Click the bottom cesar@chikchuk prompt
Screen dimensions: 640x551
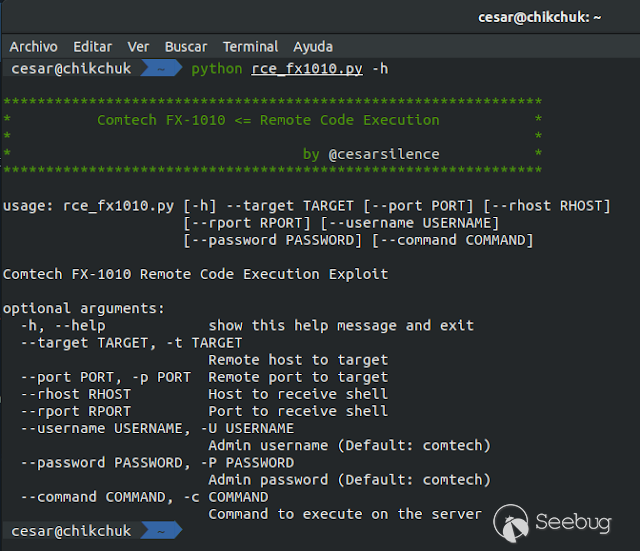(x=71, y=531)
